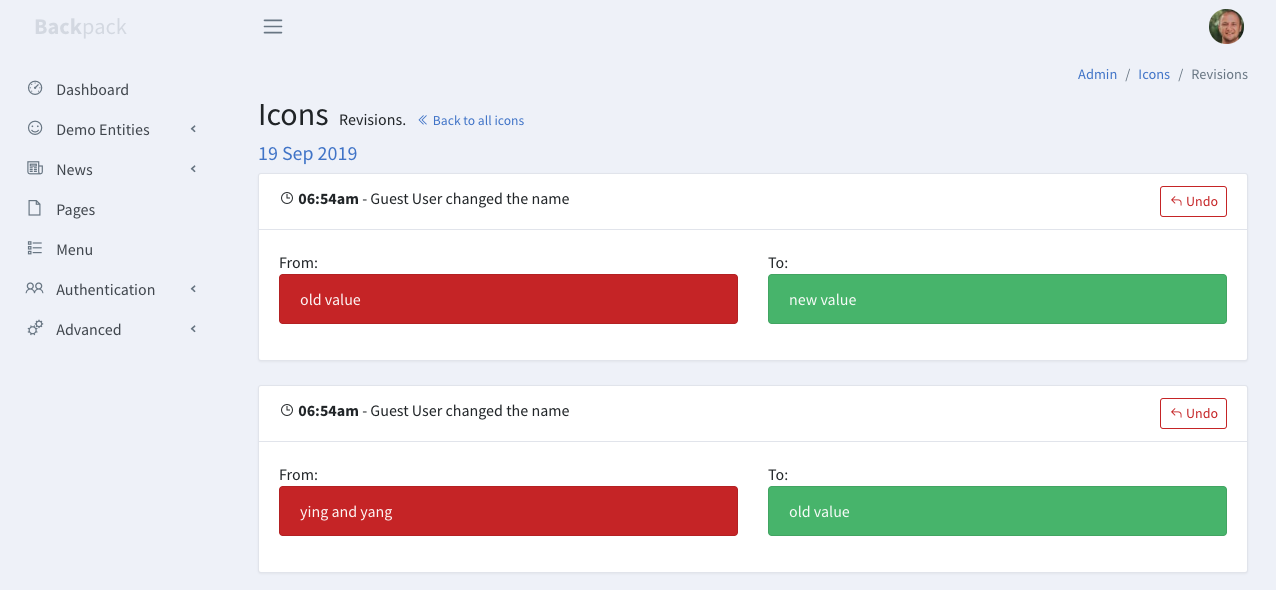
Task: Expand the Advanced submenu arrow
Action: [x=193, y=329]
